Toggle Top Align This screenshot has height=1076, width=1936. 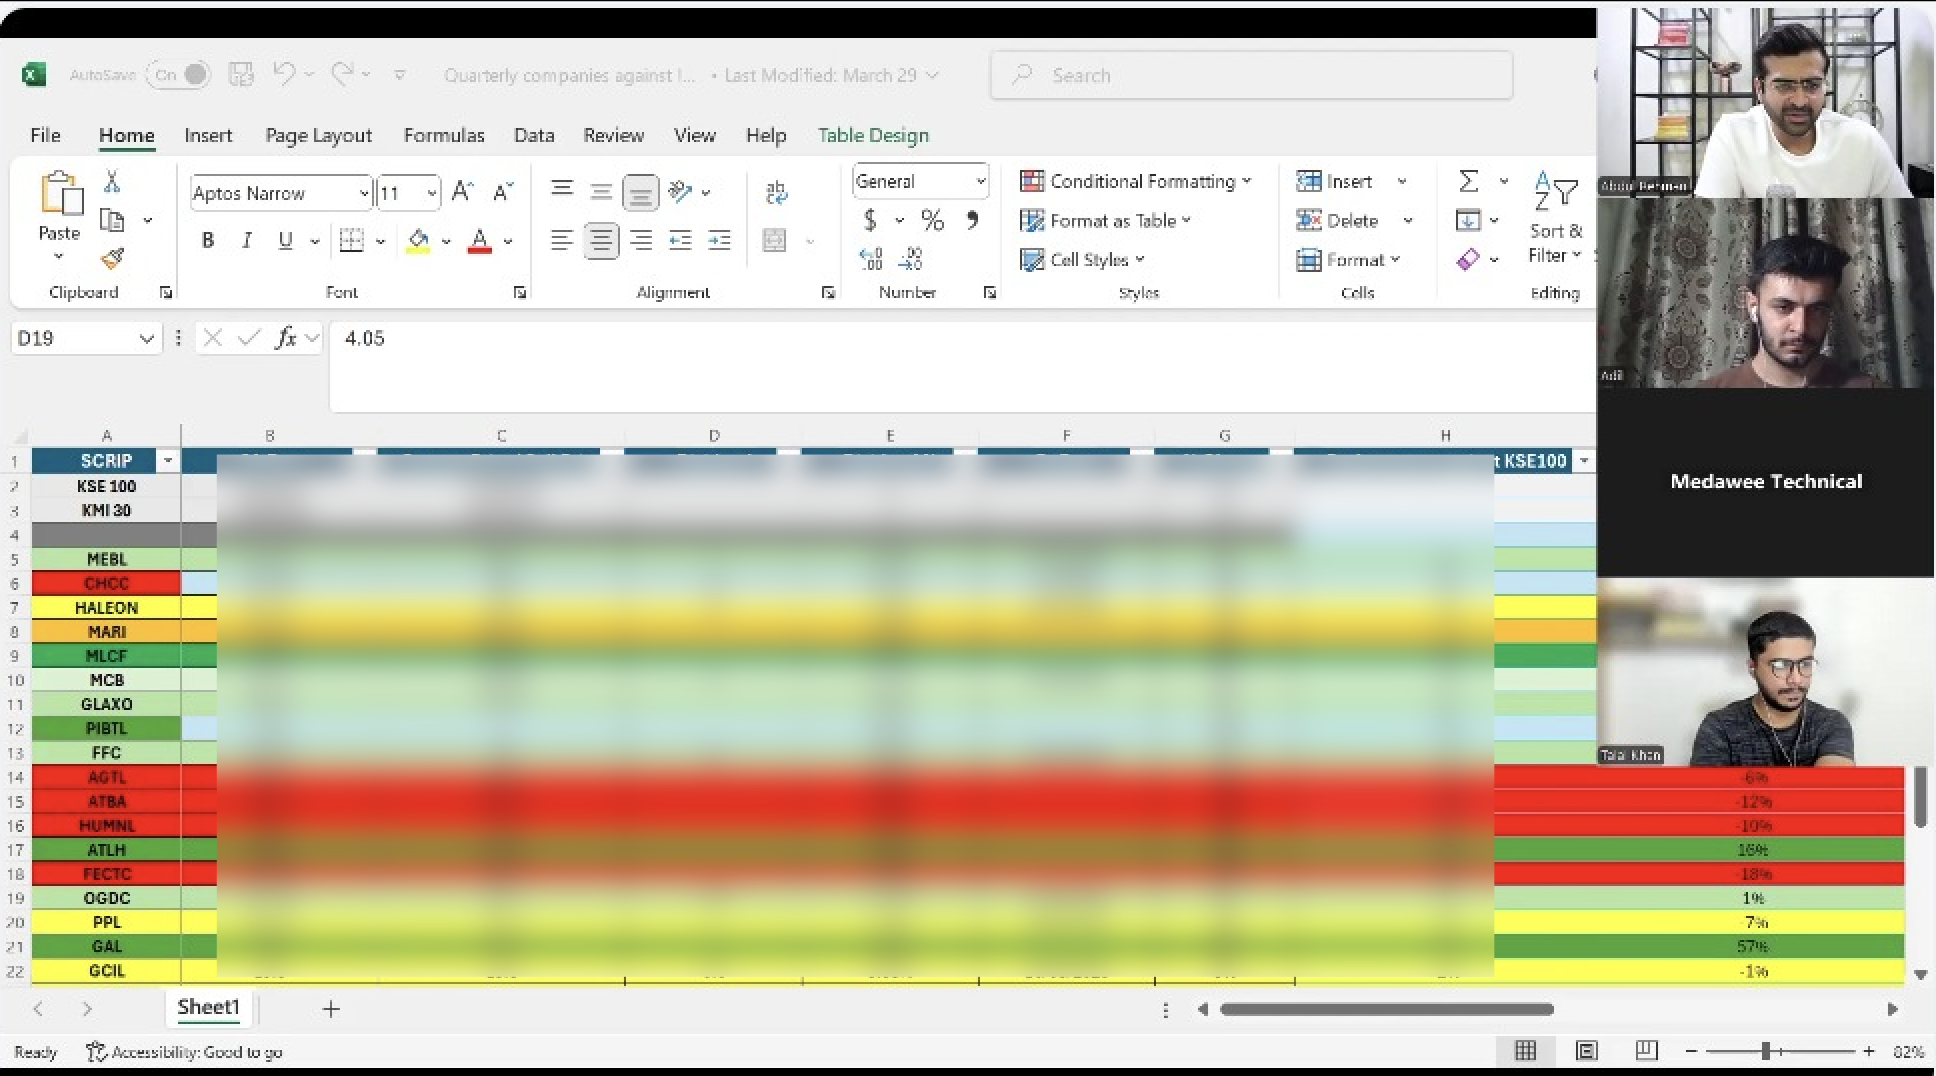(x=562, y=191)
